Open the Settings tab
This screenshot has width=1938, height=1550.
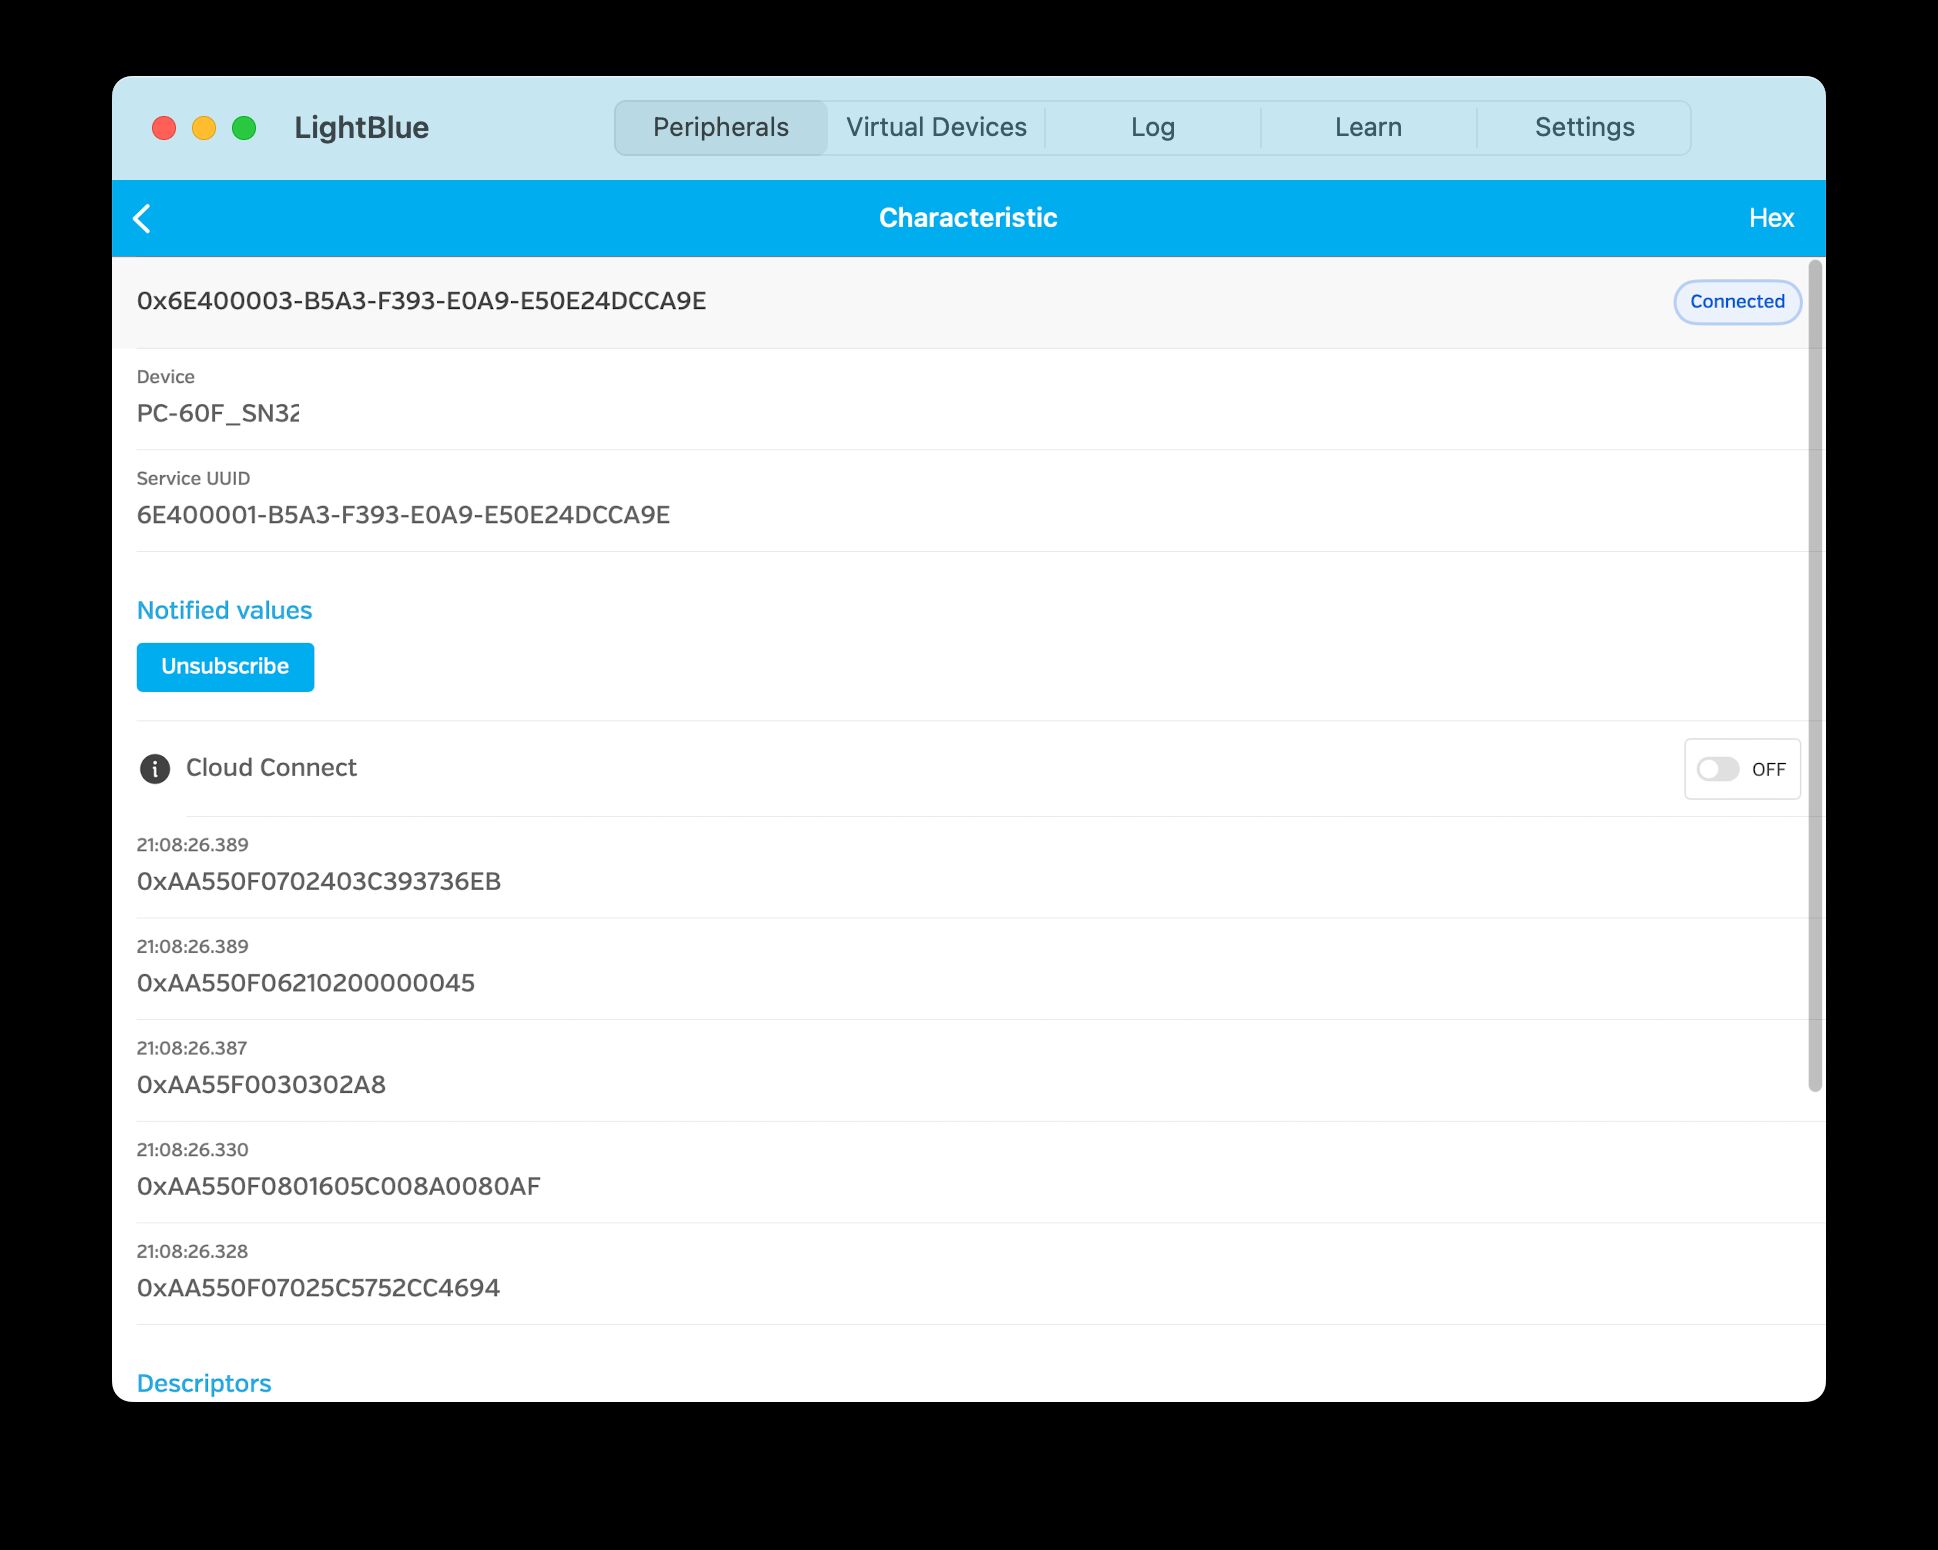pyautogui.click(x=1584, y=128)
